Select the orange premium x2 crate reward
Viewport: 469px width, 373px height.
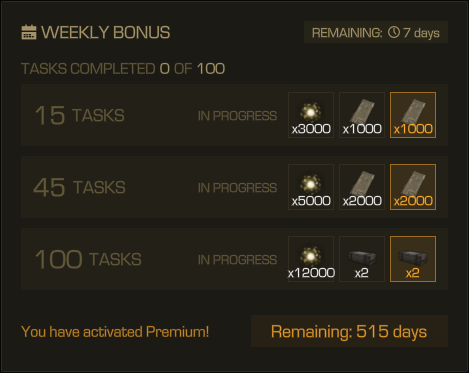[413, 259]
